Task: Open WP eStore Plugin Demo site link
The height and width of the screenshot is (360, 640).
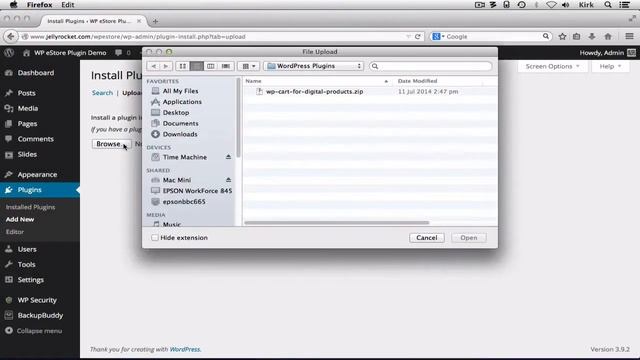Action: point(65,53)
